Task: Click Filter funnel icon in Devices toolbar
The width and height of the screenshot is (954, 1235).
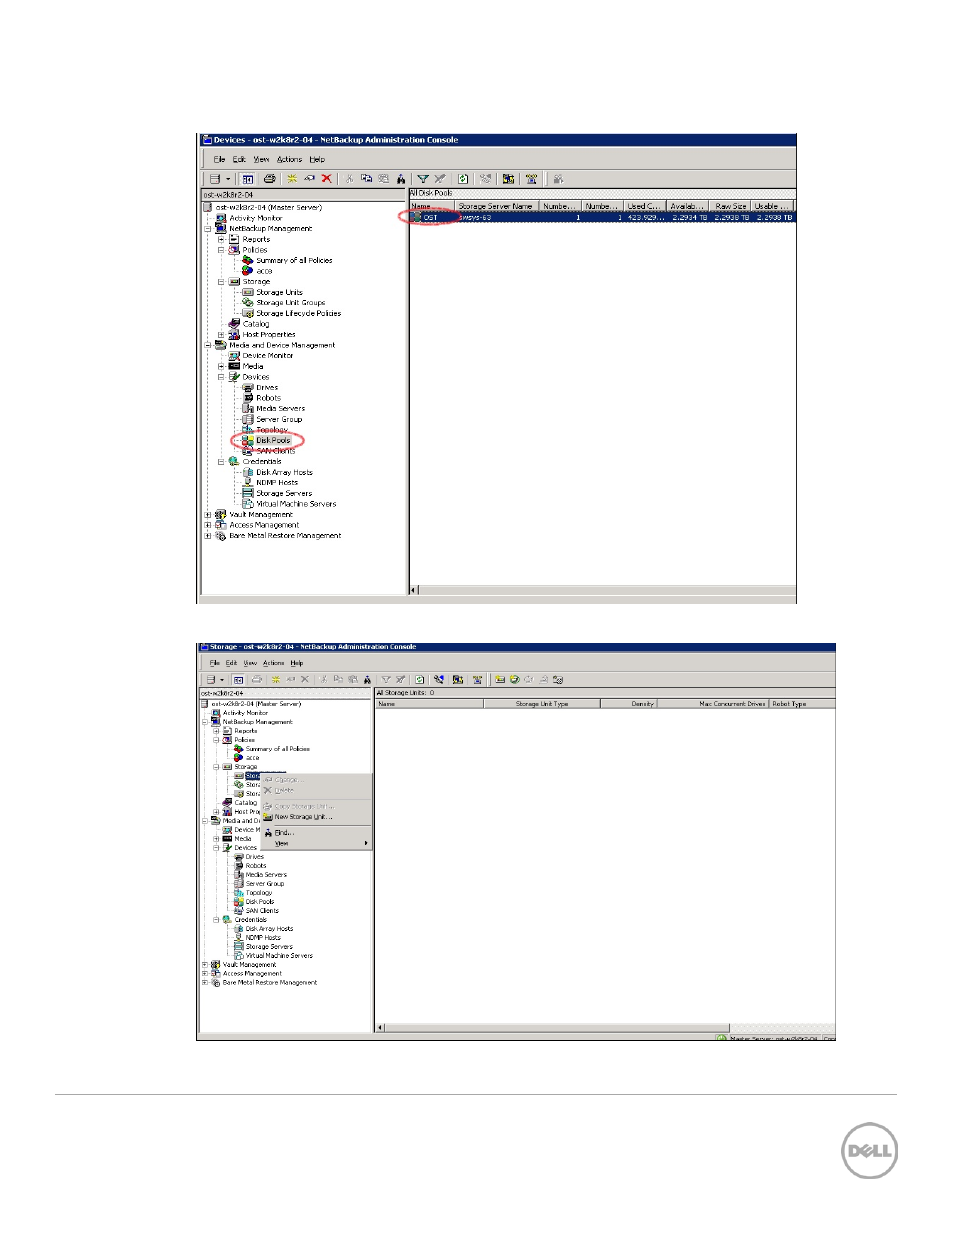Action: coord(423,179)
